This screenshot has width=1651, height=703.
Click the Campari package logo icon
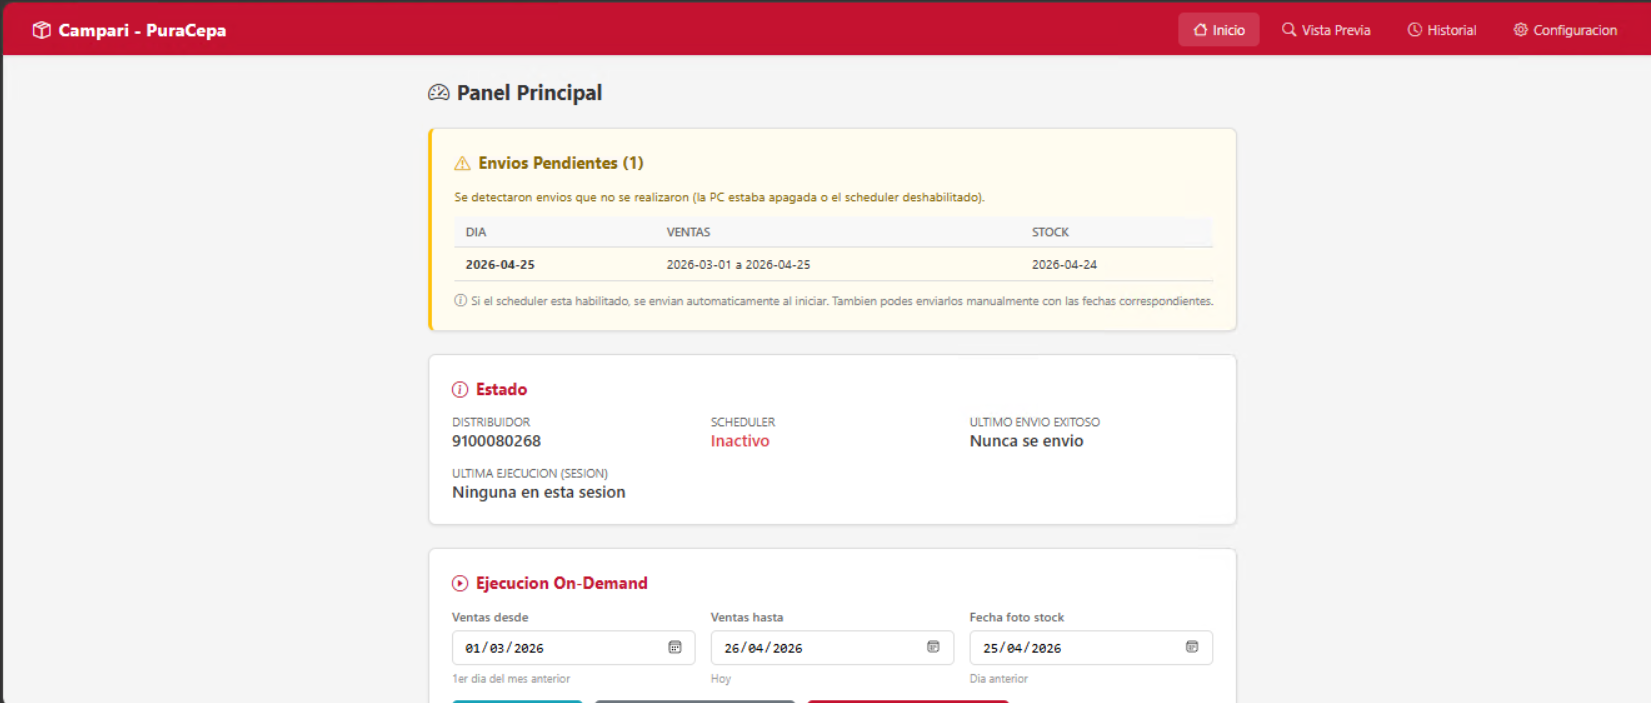pos(41,30)
